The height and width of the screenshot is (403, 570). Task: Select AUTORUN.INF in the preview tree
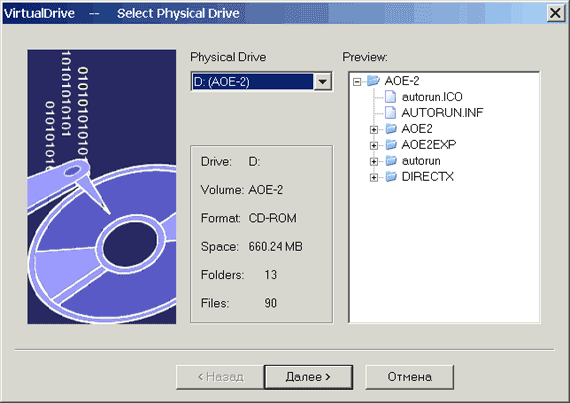click(x=442, y=113)
